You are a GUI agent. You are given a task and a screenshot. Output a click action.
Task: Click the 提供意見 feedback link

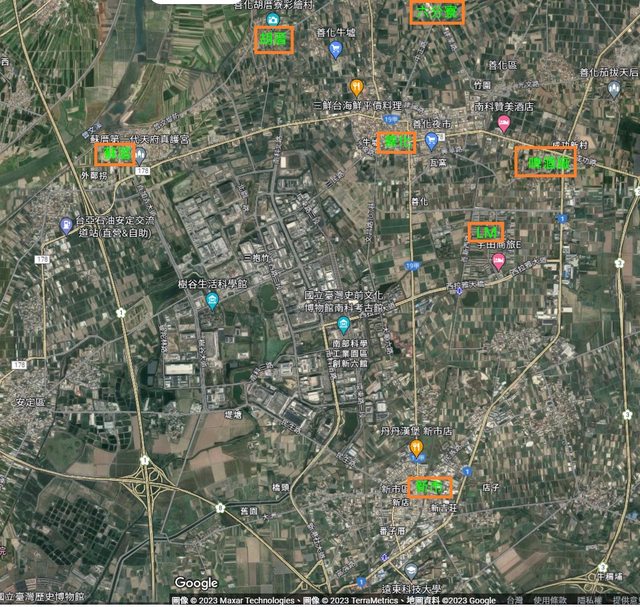pos(623,601)
